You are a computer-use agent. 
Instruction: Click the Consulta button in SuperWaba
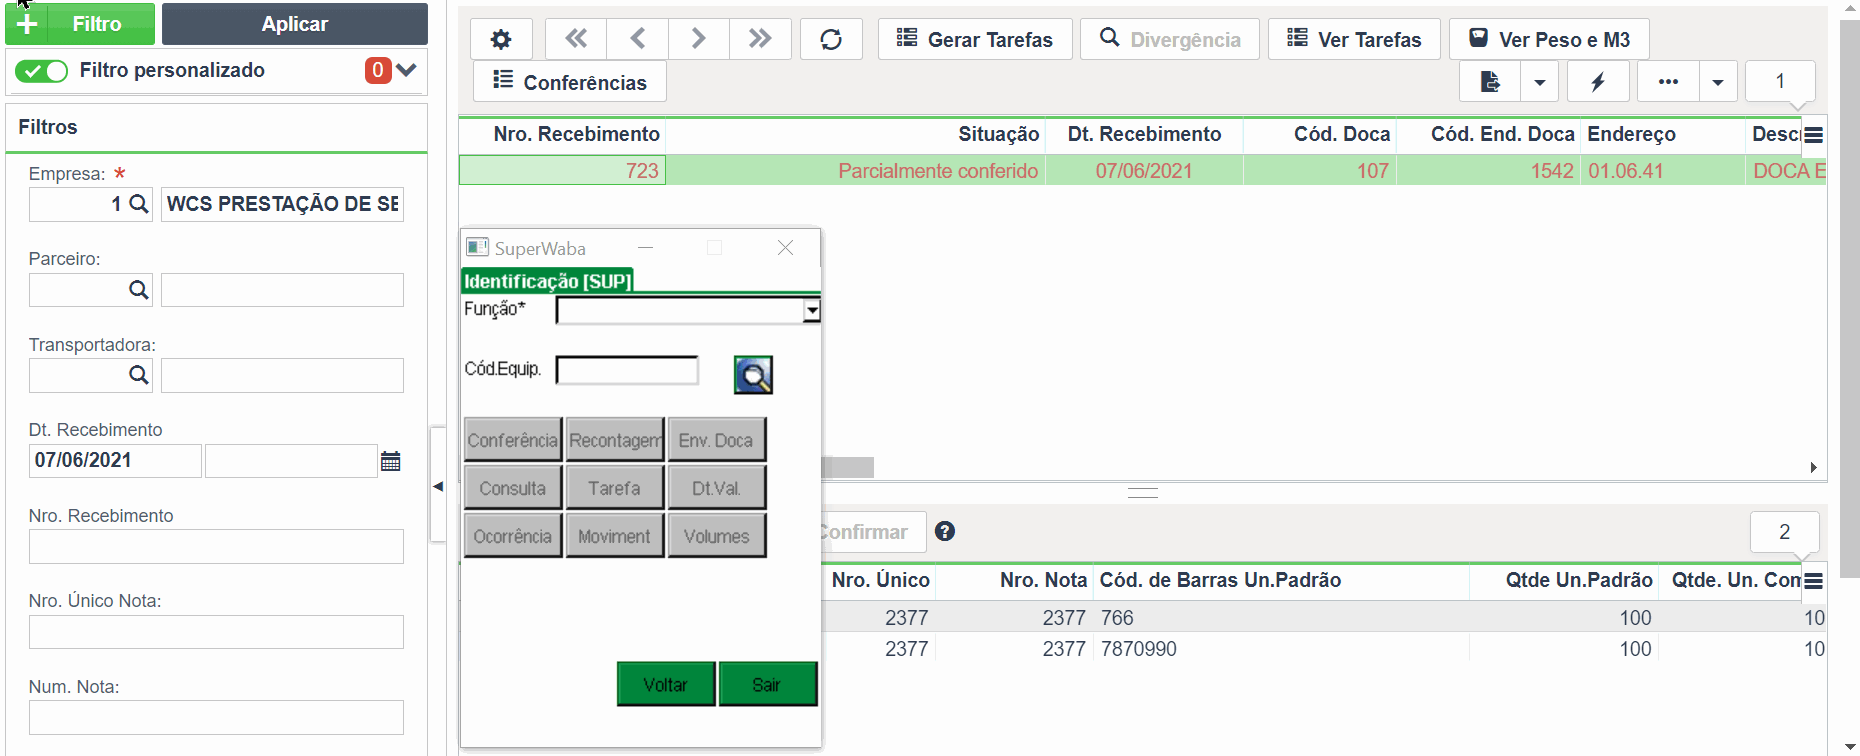tap(513, 488)
